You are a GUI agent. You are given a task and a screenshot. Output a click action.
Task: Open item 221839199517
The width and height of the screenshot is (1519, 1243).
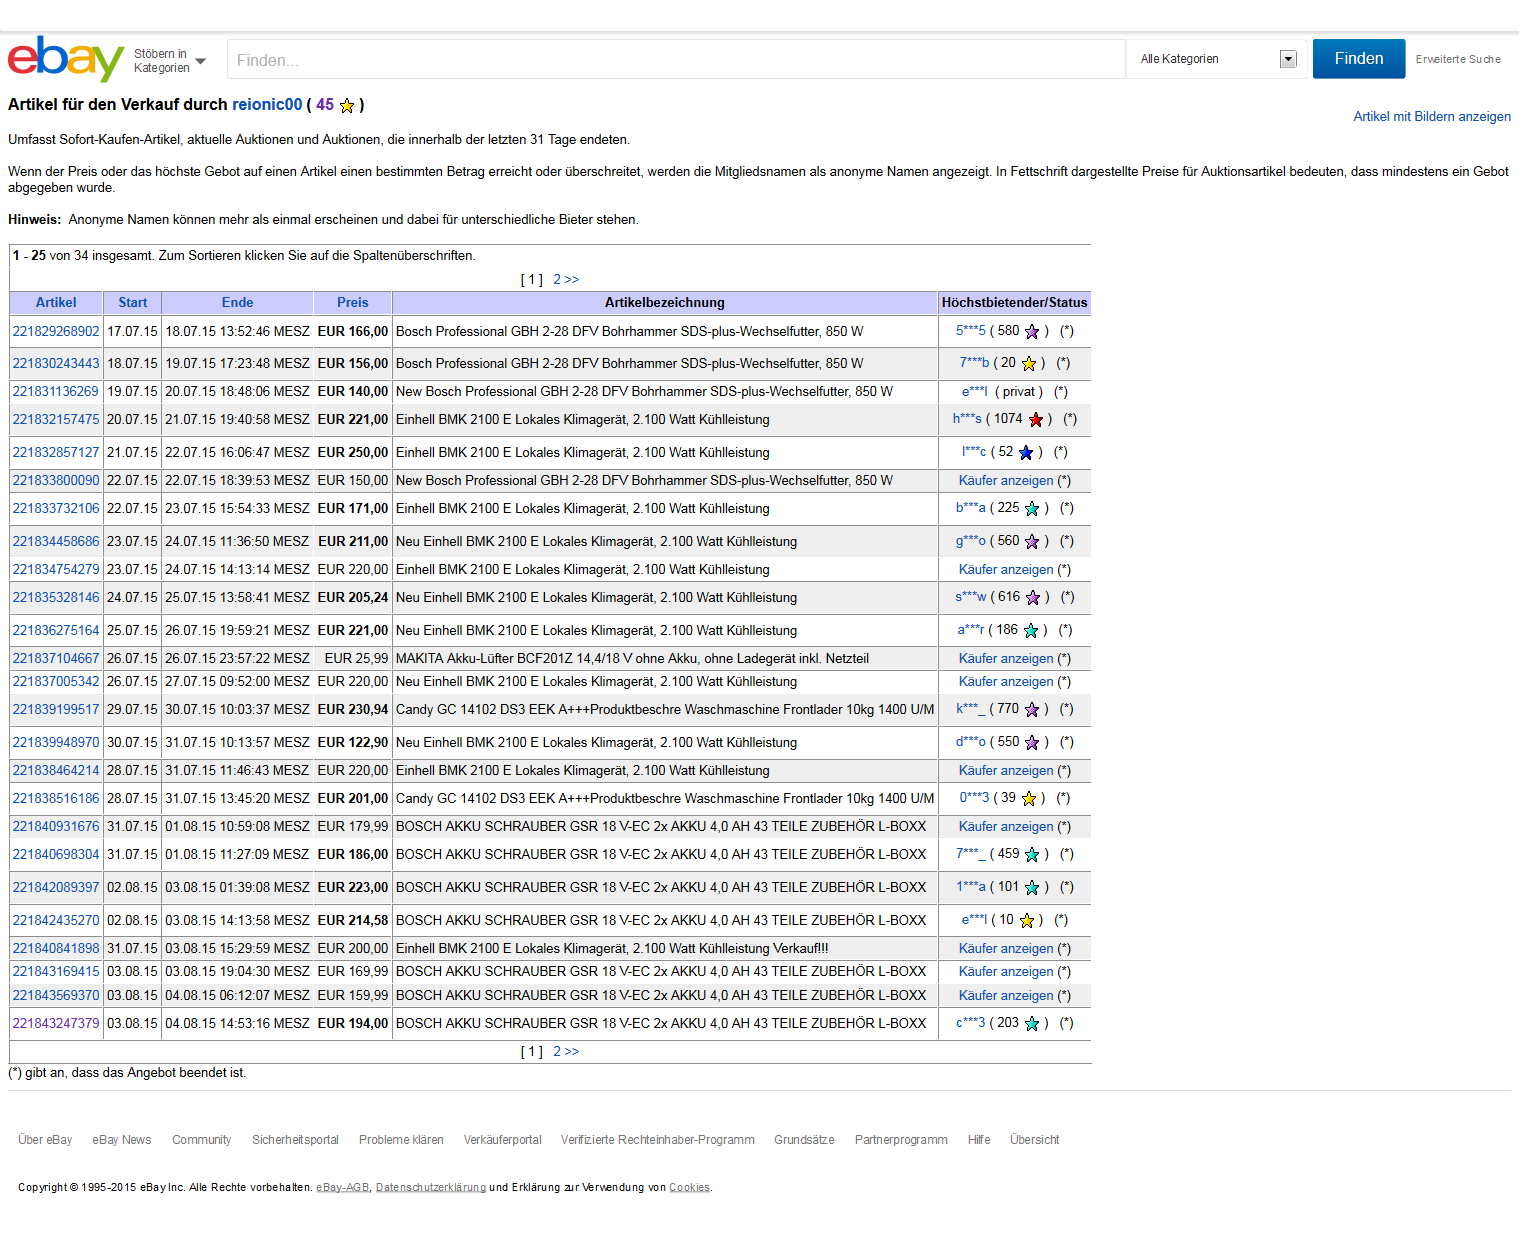coord(56,709)
